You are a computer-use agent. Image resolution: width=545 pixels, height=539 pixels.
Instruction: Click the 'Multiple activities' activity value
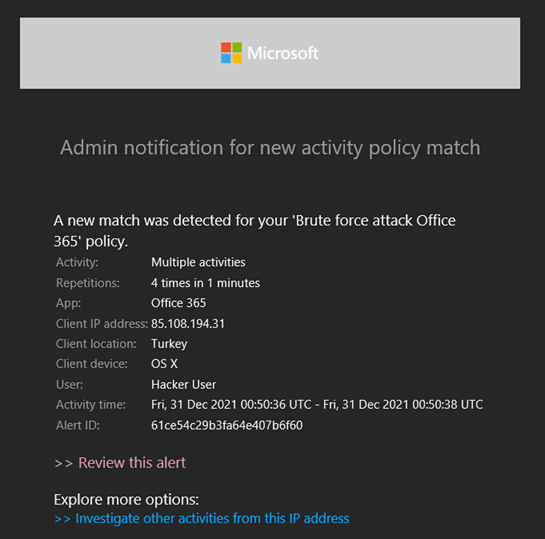pos(198,262)
